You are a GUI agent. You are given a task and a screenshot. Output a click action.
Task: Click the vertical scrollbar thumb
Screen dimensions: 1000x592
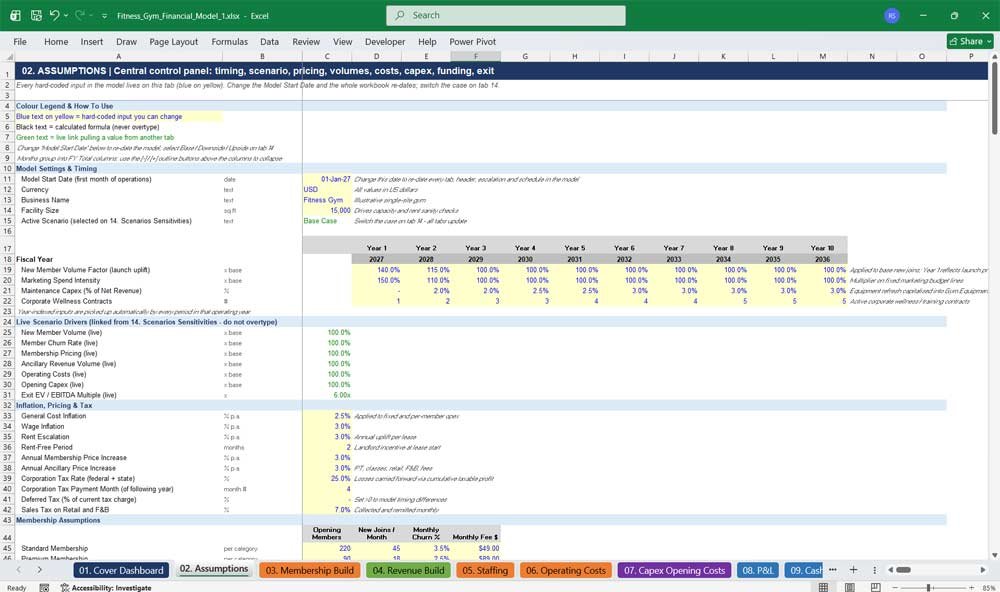pos(994,99)
